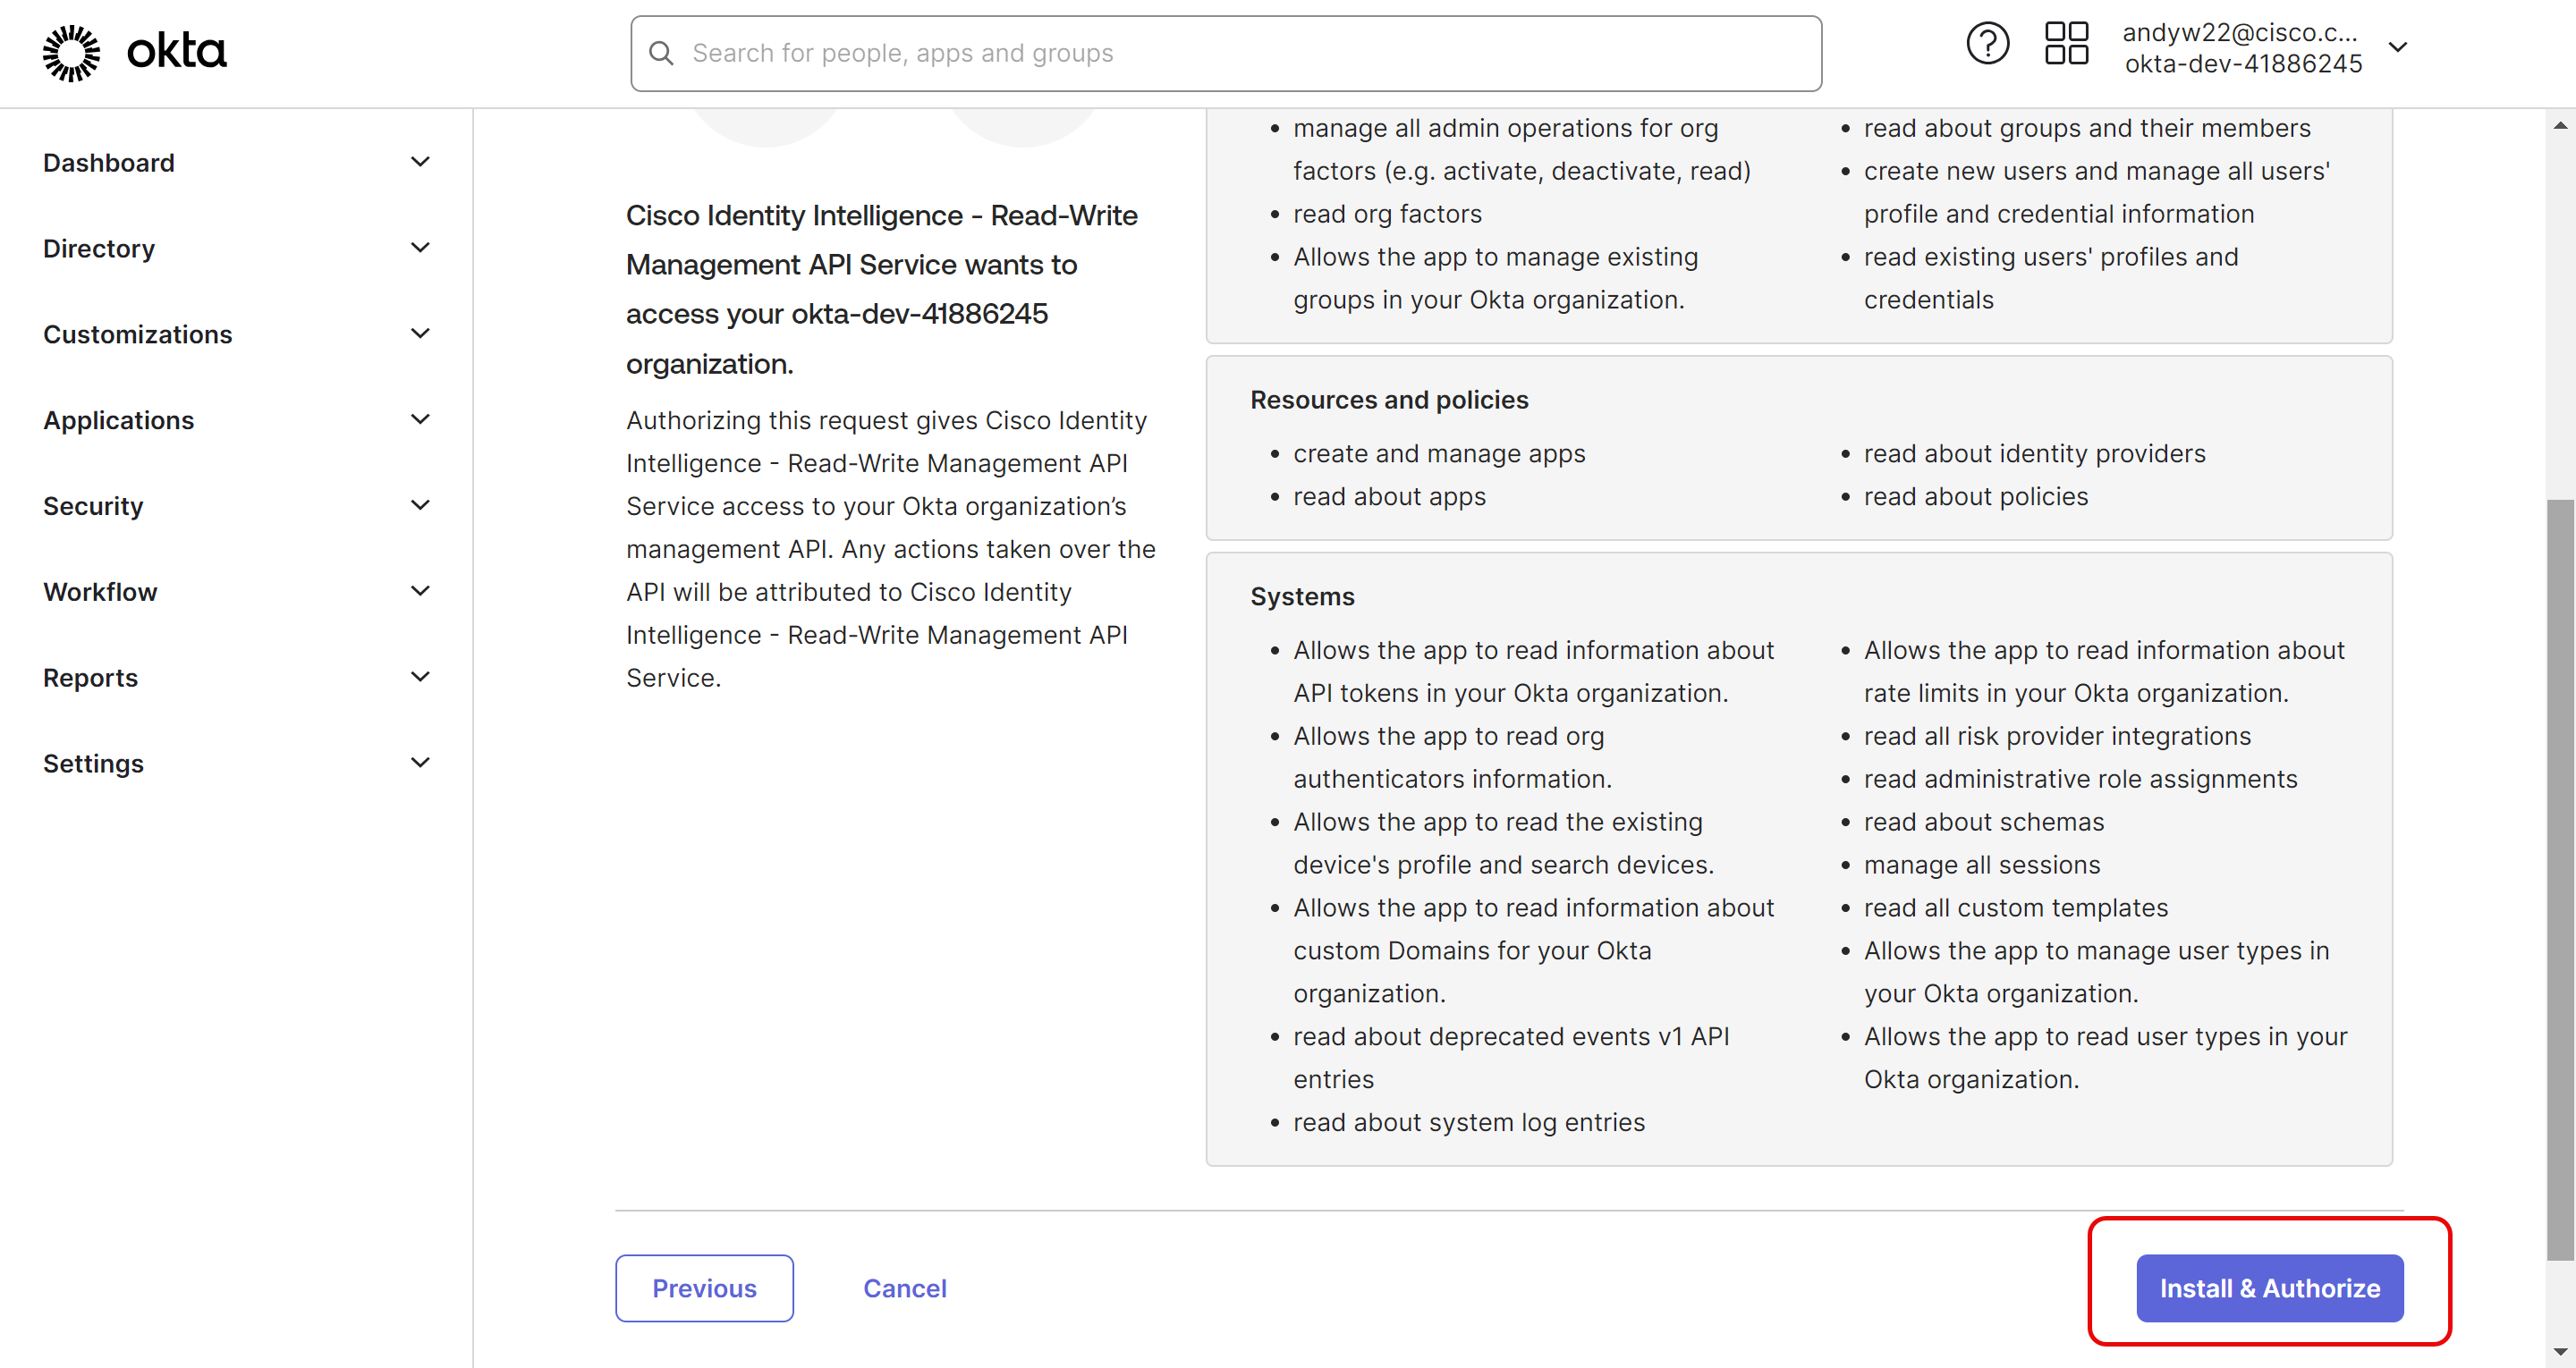This screenshot has width=2576, height=1368.
Task: Open the Applications menu item
Action: click(119, 420)
